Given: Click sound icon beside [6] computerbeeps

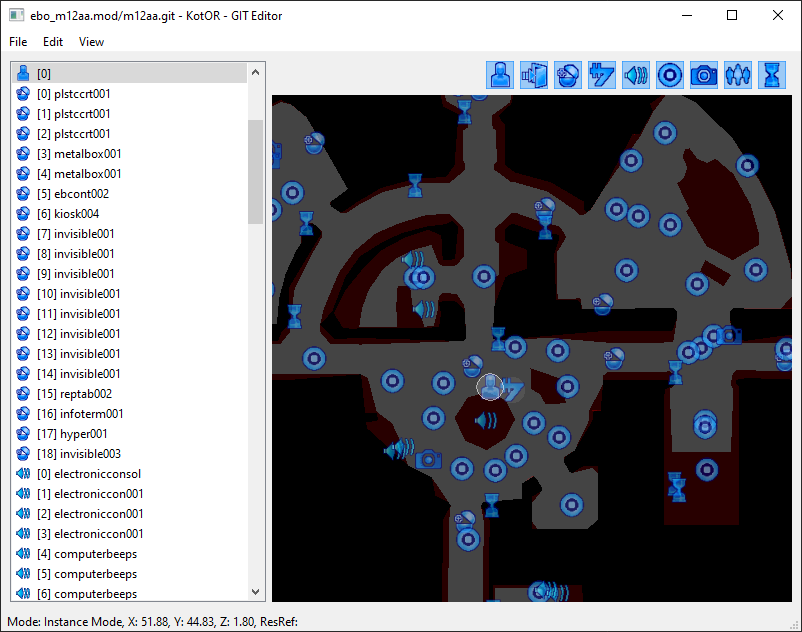Looking at the screenshot, I should point(23,594).
